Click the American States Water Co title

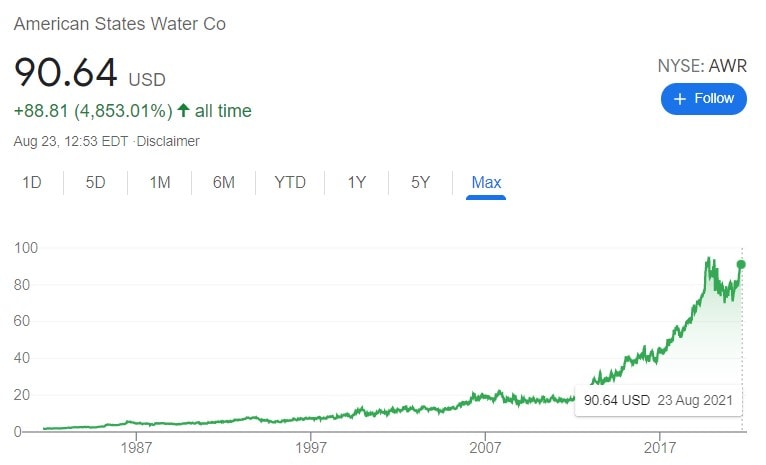pos(120,23)
